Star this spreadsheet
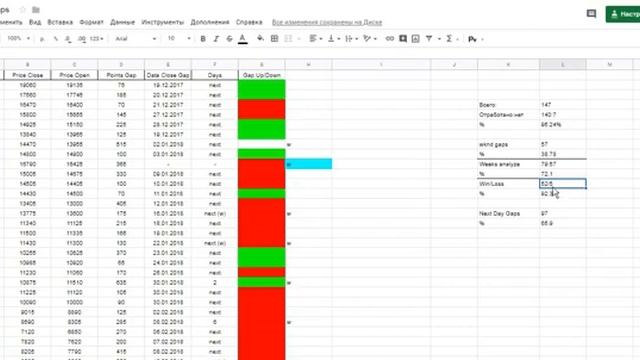 pyautogui.click(x=23, y=9)
